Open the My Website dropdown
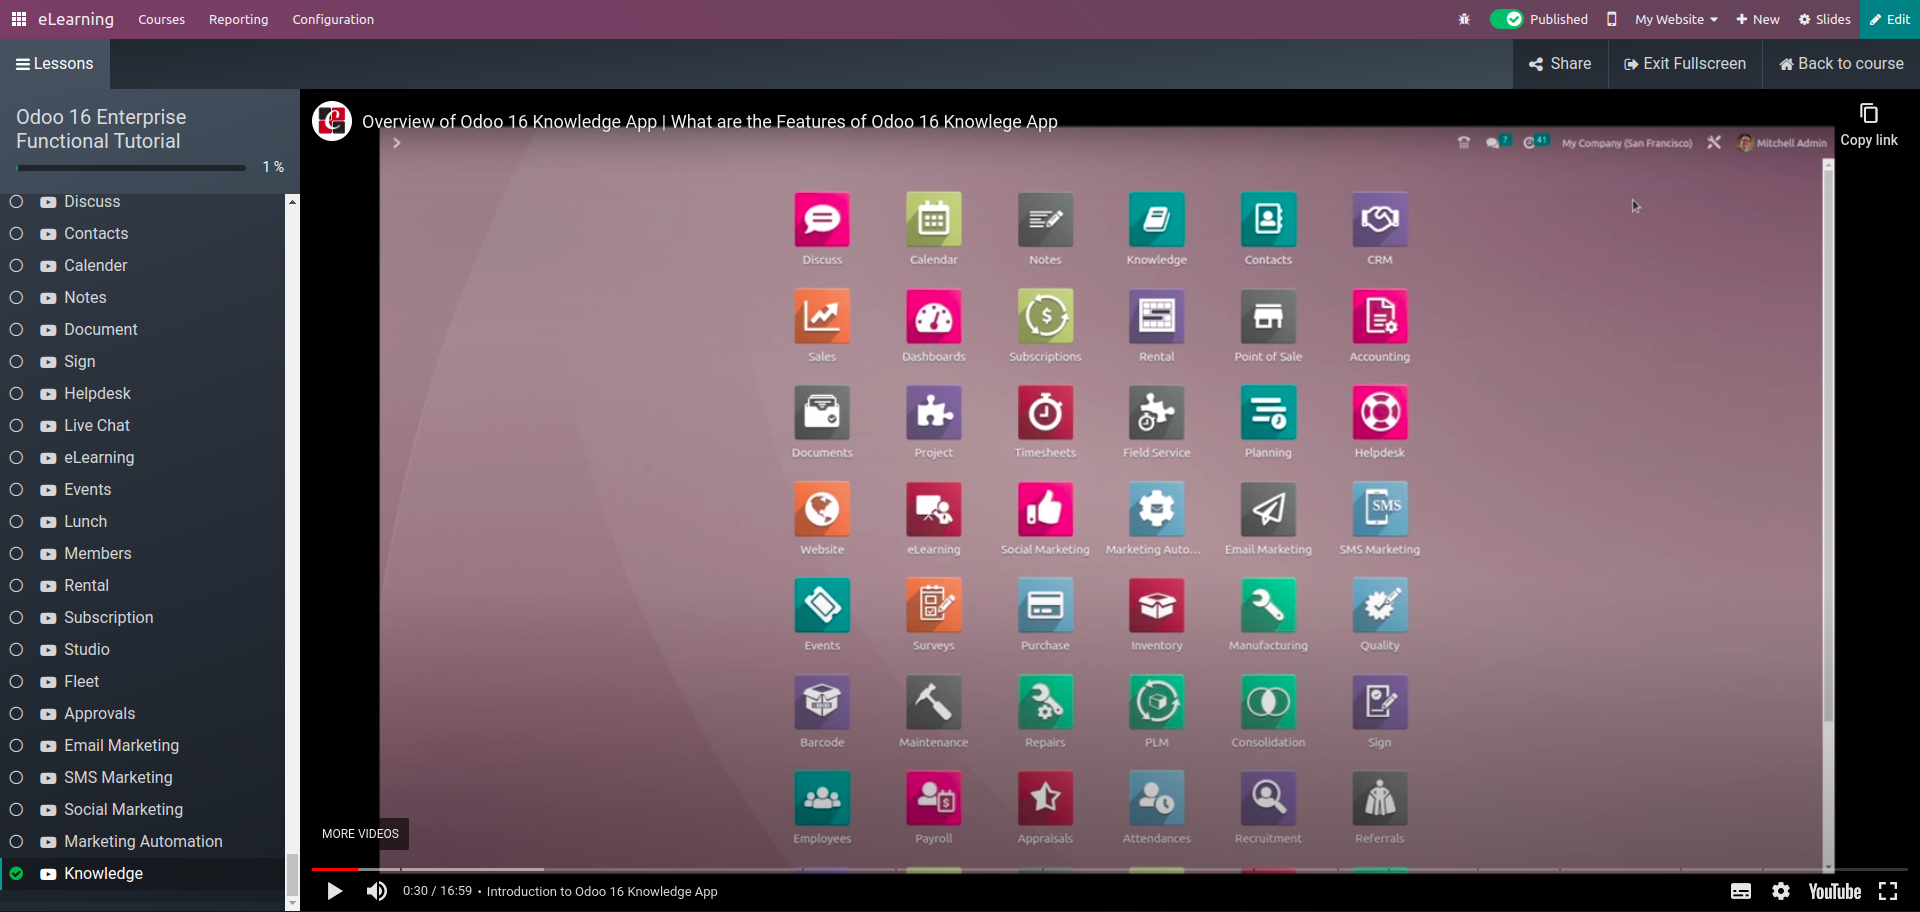The image size is (1920, 912). pos(1676,19)
